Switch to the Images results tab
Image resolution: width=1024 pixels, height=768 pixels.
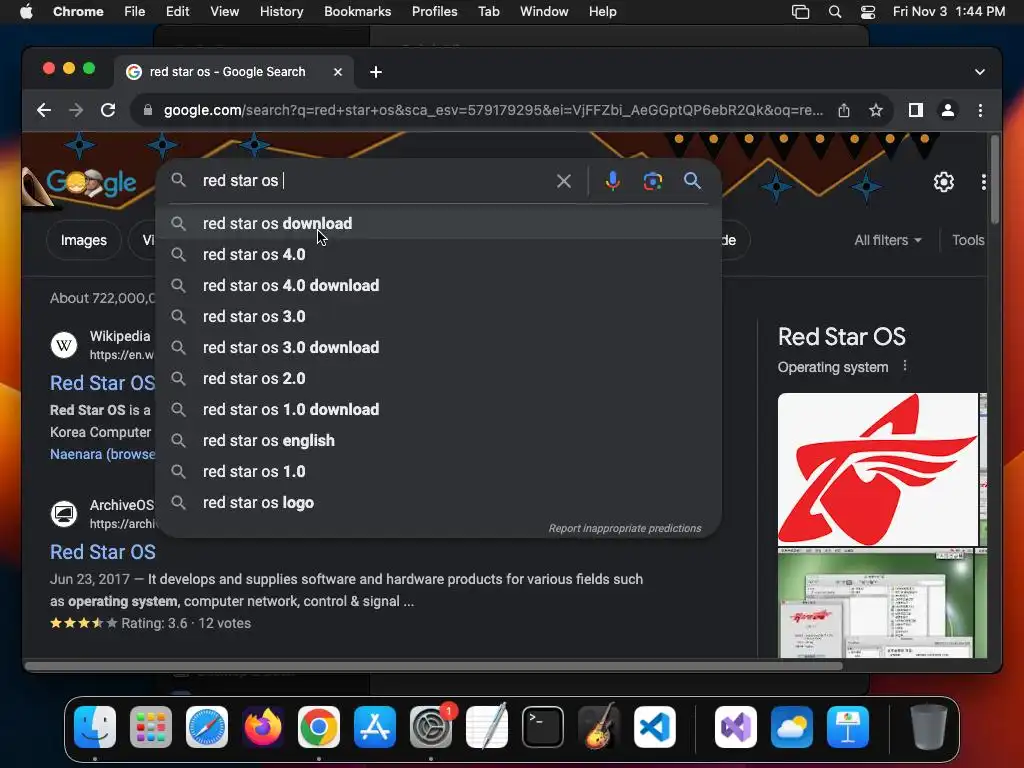pos(84,240)
